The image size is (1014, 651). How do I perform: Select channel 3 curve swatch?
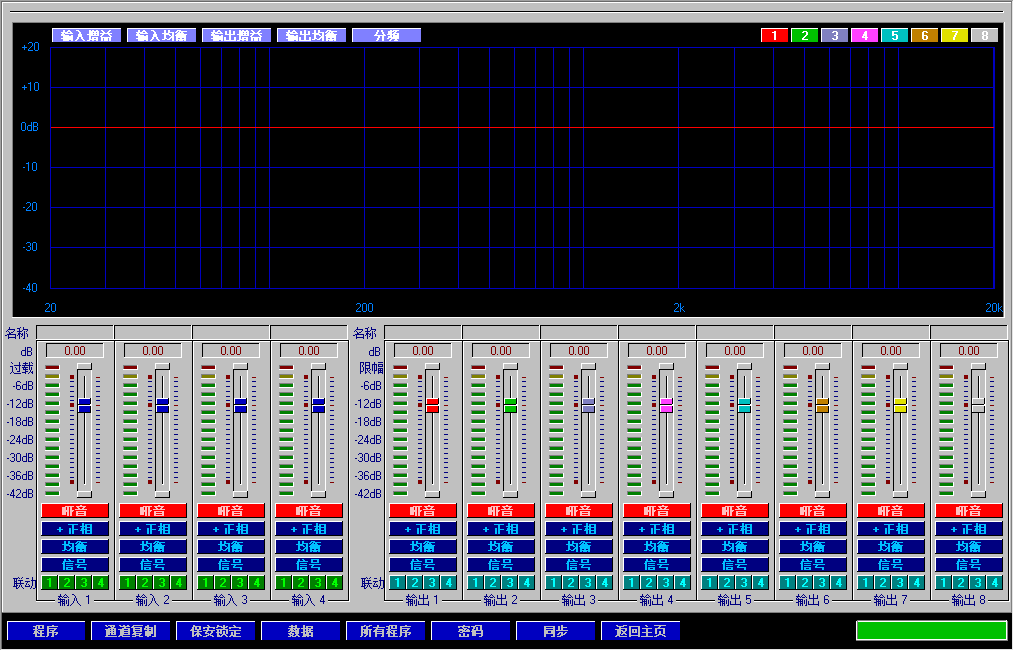[835, 36]
